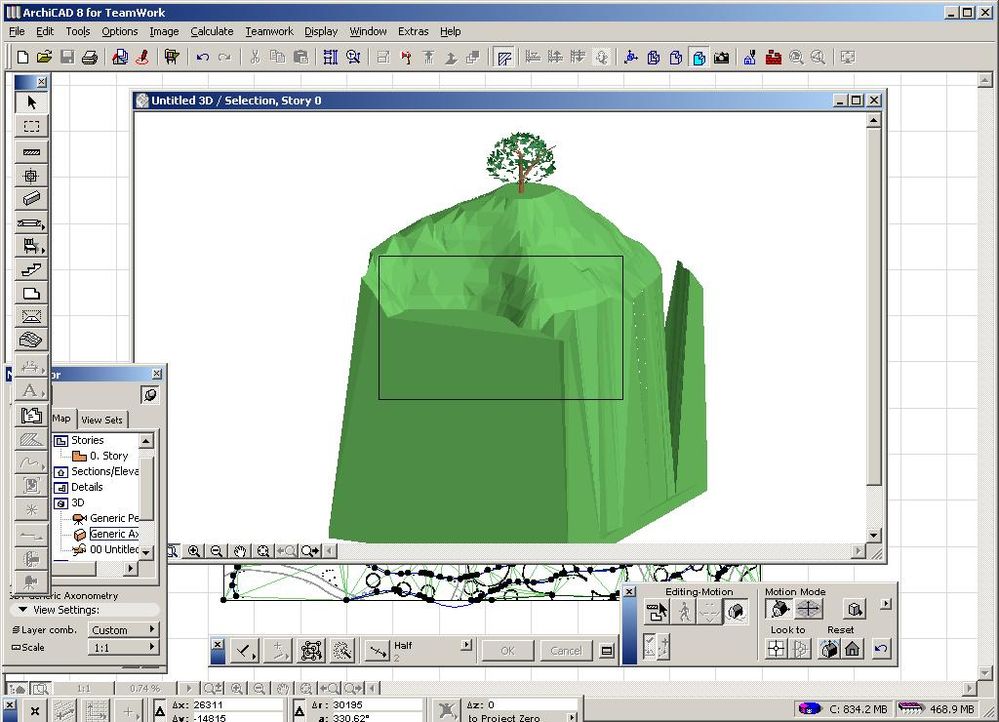Select the Marquee tool
Screen dimensions: 999x722
click(x=31, y=126)
